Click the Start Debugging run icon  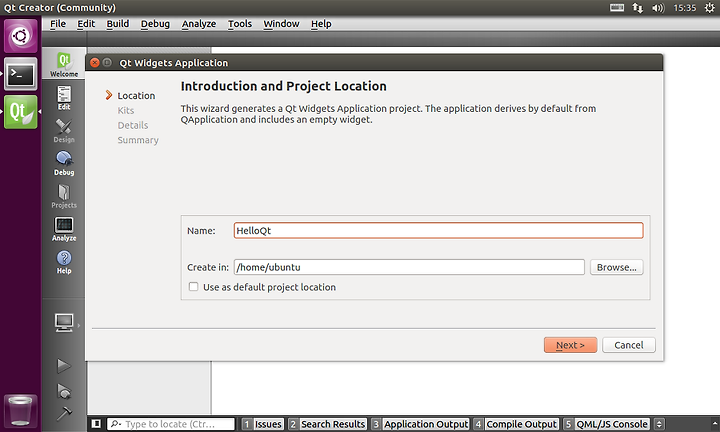(x=64, y=391)
